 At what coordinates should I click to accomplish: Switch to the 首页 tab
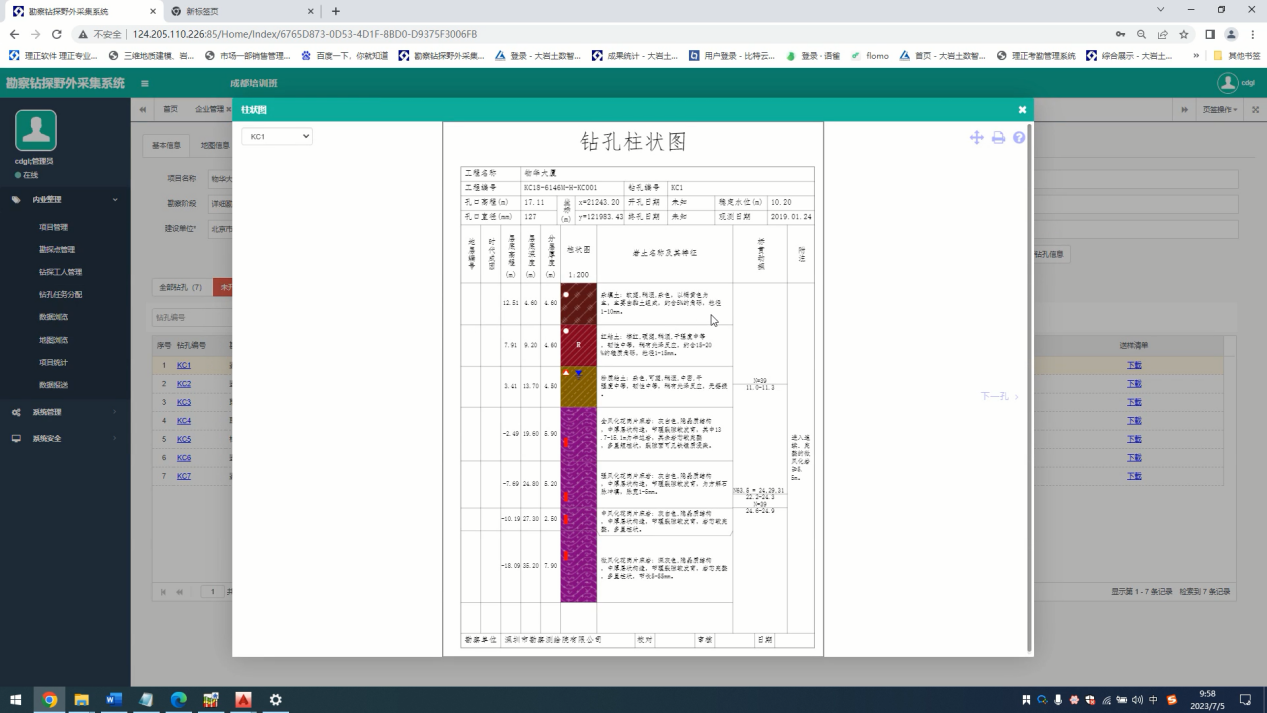point(171,110)
